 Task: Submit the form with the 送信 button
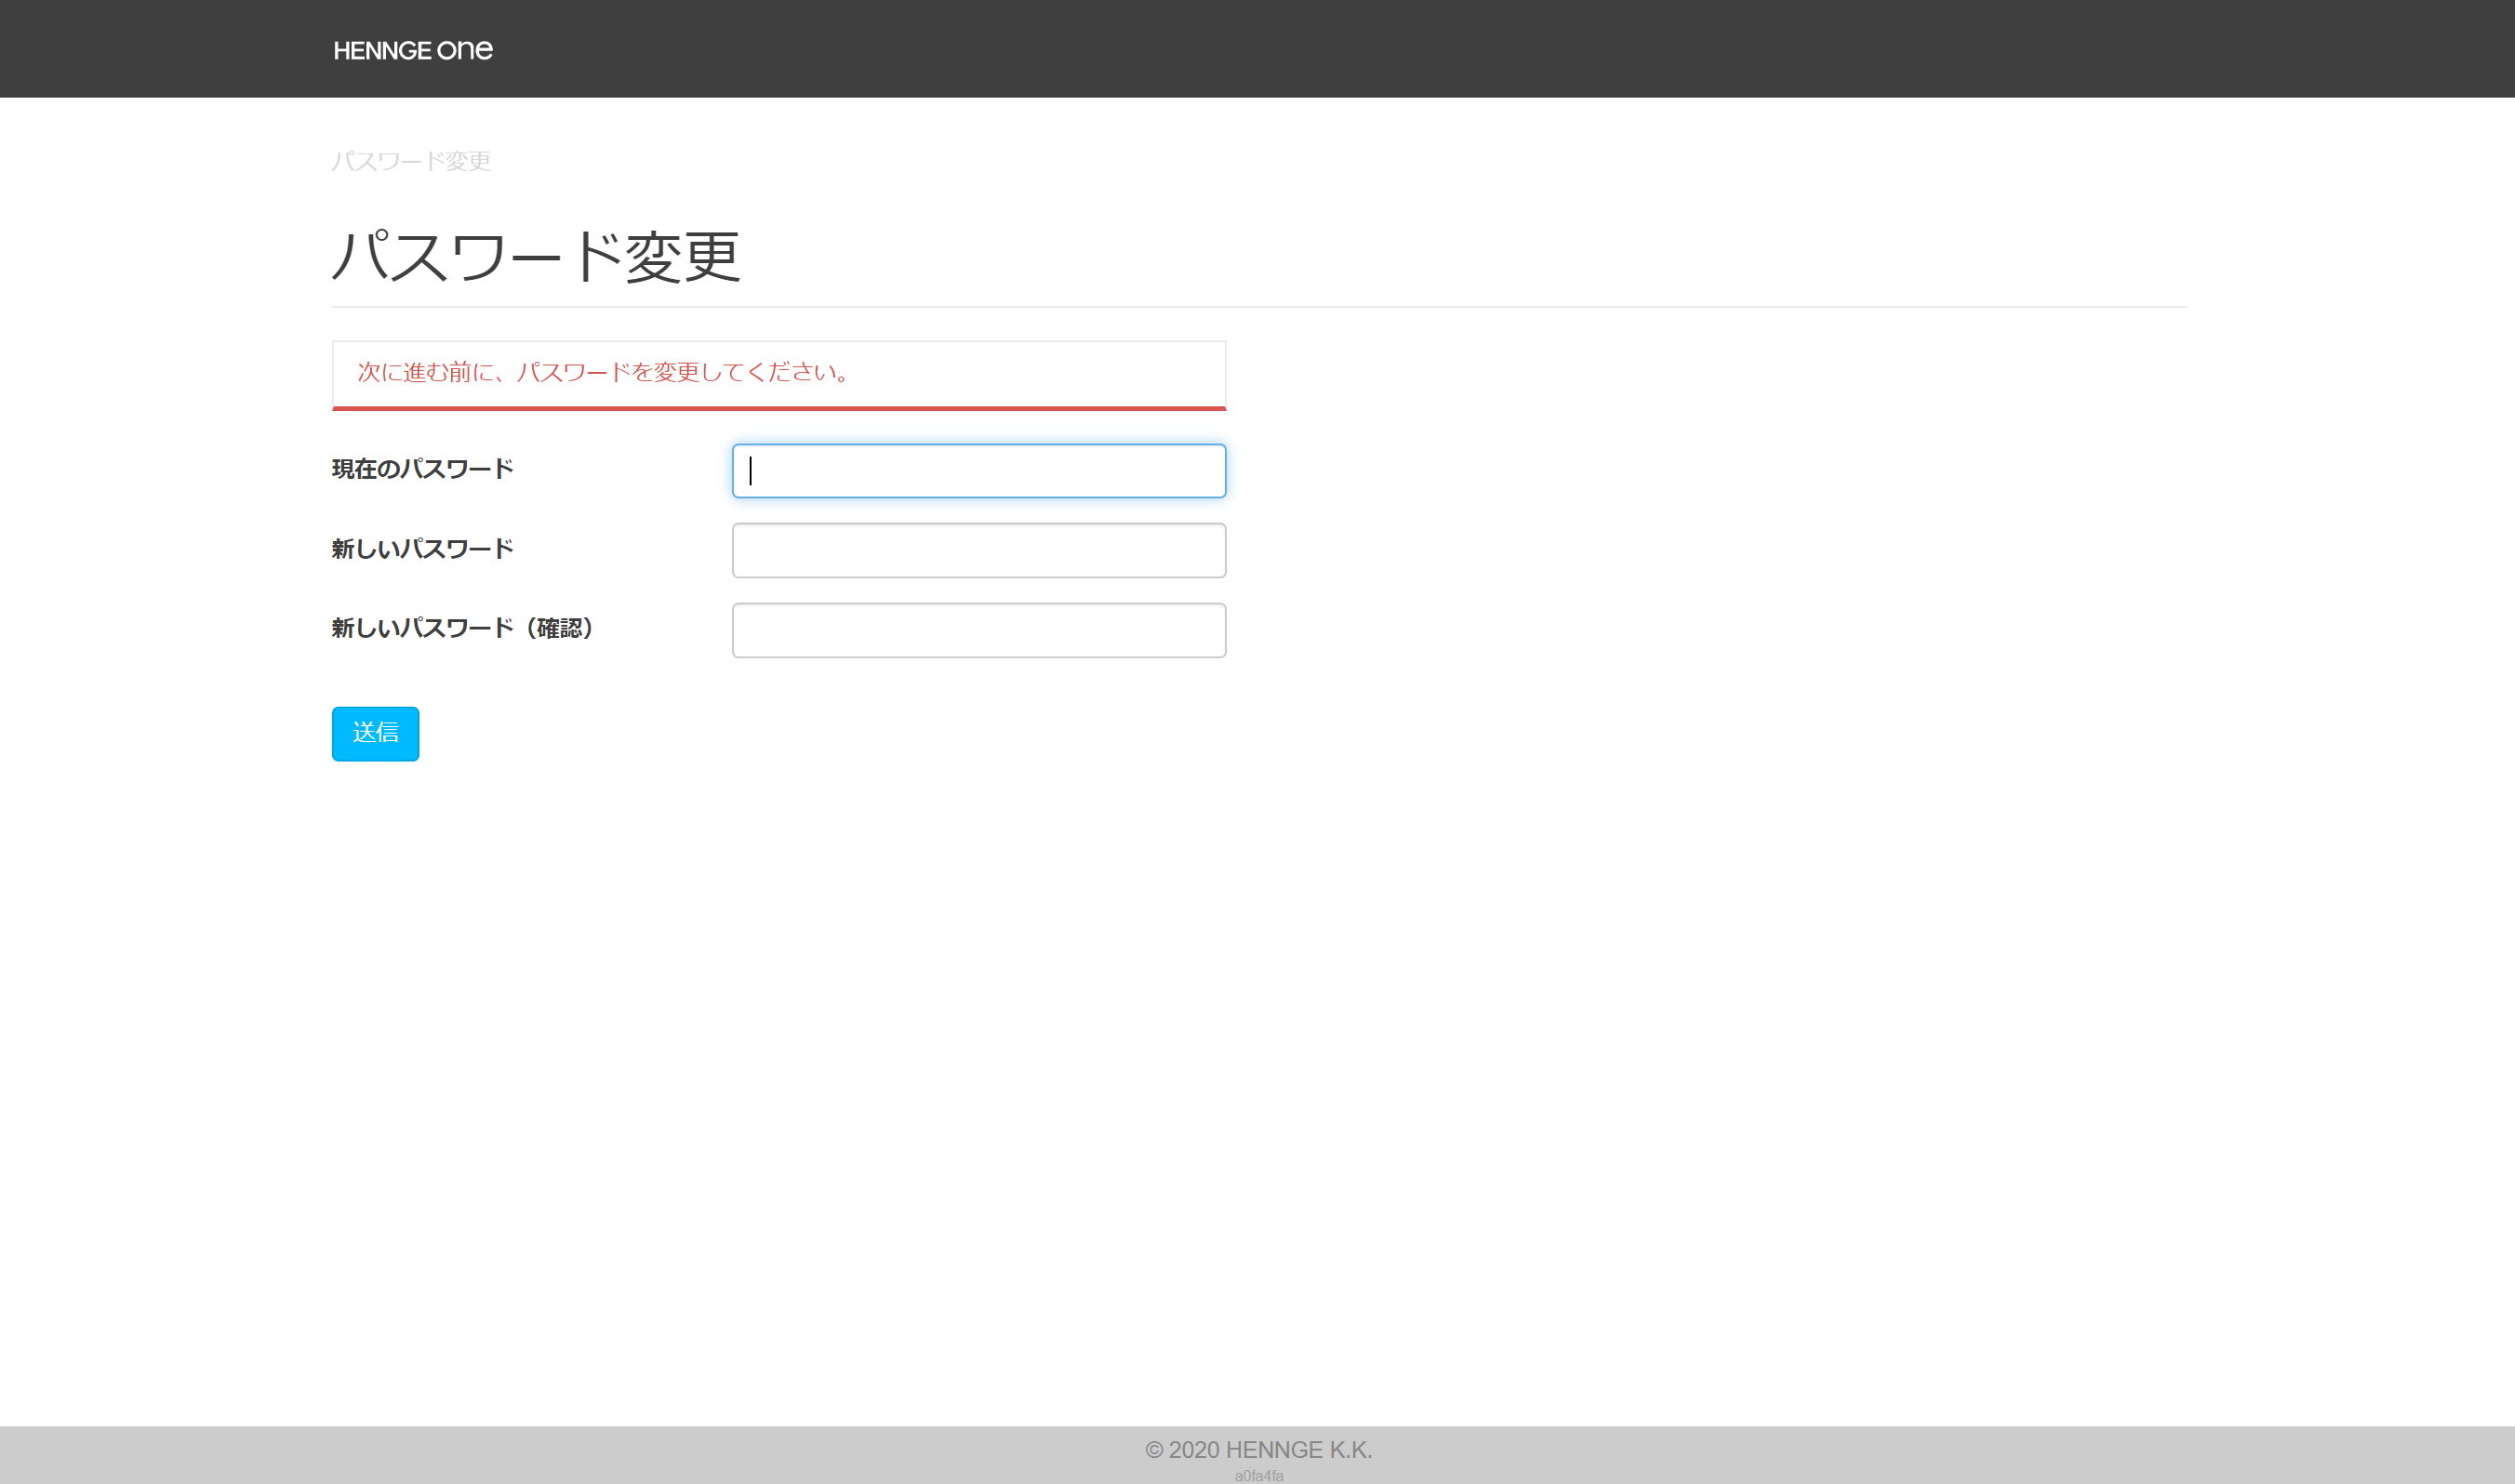(x=376, y=734)
